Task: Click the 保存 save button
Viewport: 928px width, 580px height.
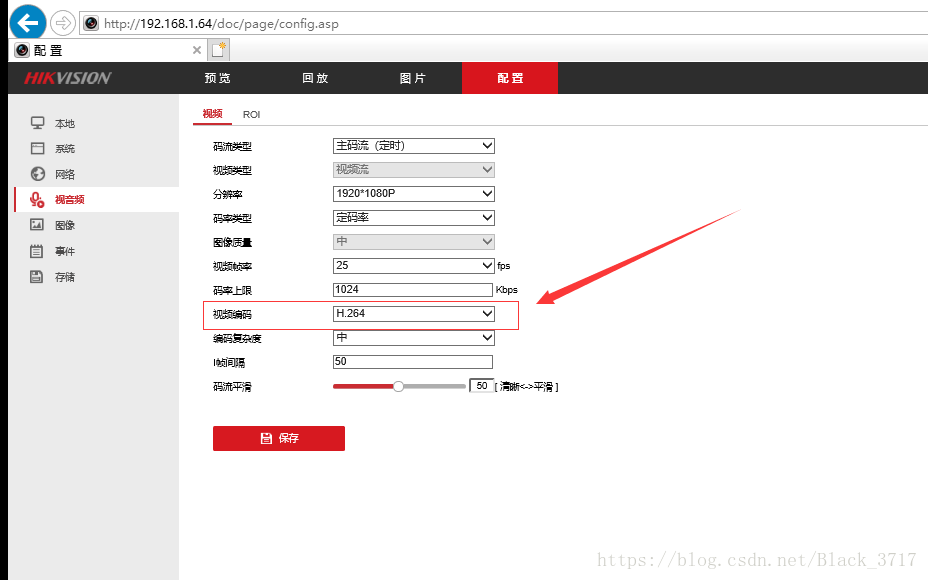Action: click(x=279, y=439)
